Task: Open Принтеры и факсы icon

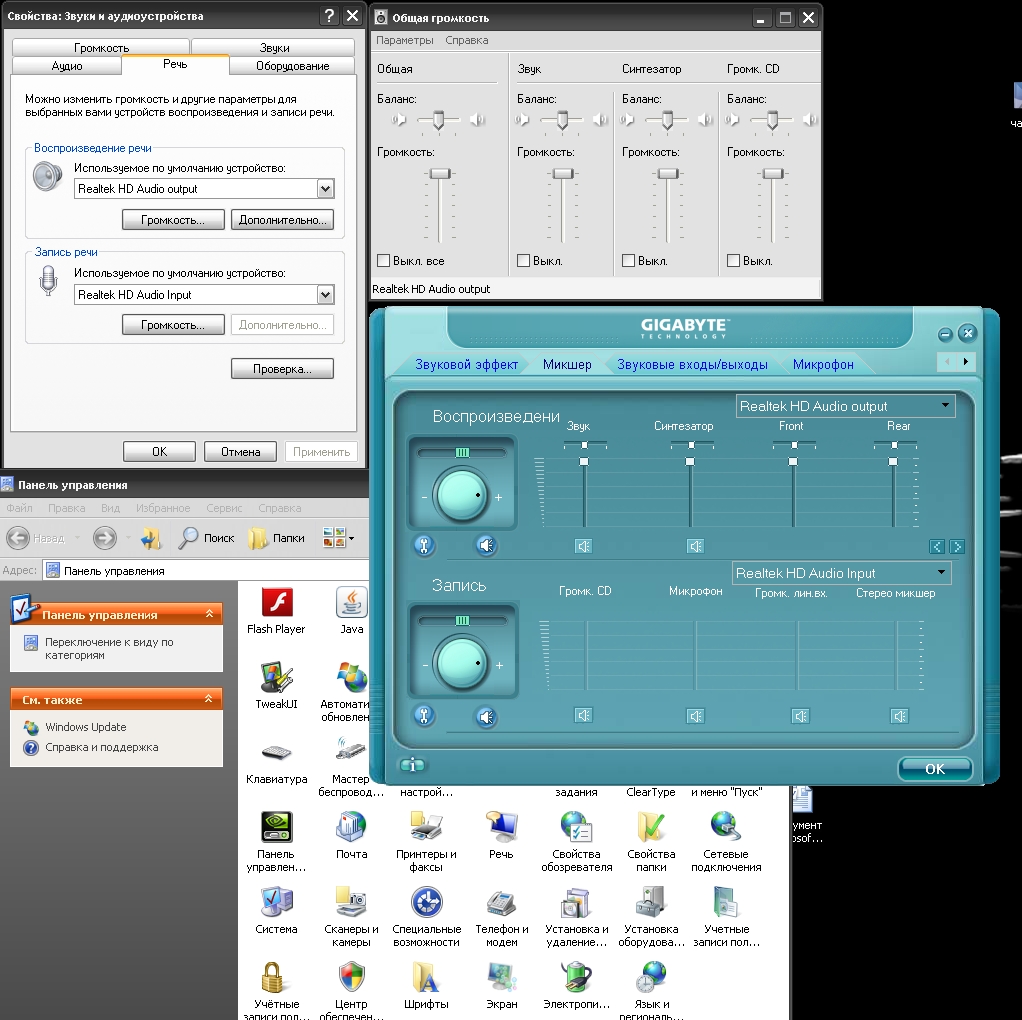Action: (x=426, y=827)
